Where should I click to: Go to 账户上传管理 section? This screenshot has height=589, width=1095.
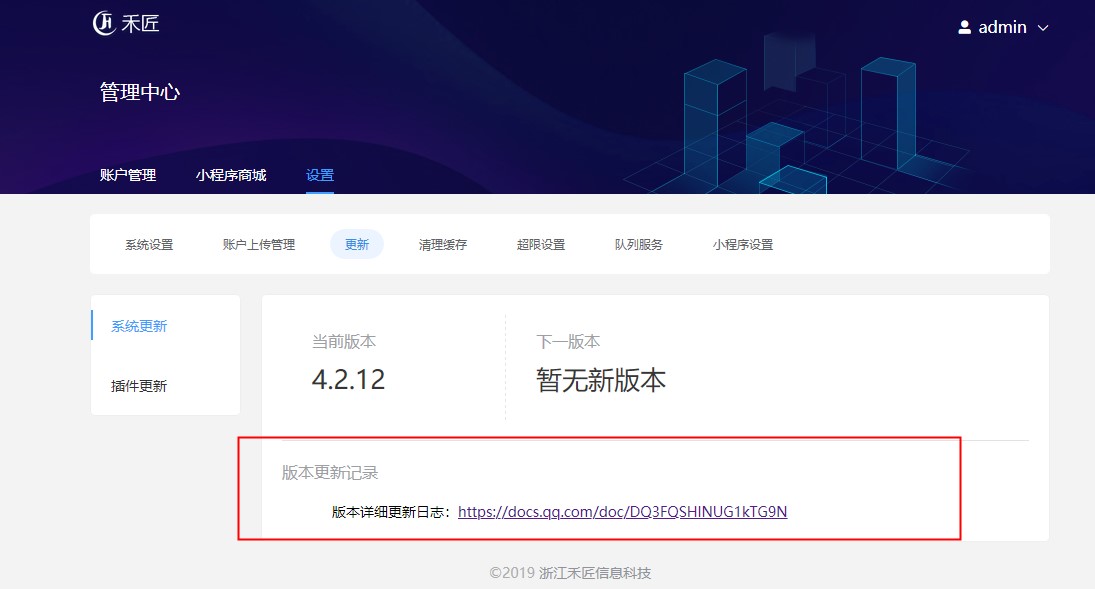[256, 243]
